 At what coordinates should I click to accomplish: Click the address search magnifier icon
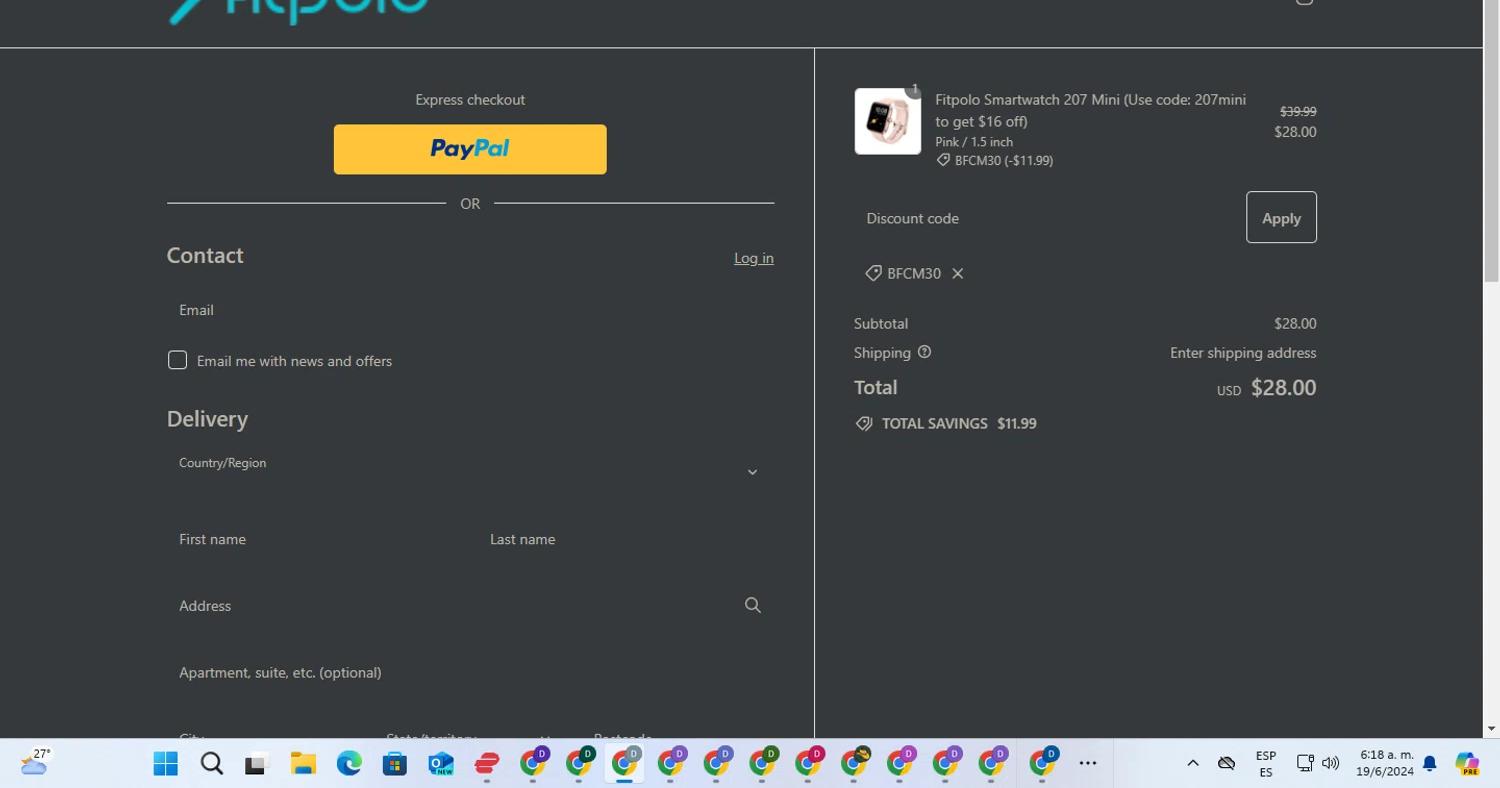click(x=753, y=605)
